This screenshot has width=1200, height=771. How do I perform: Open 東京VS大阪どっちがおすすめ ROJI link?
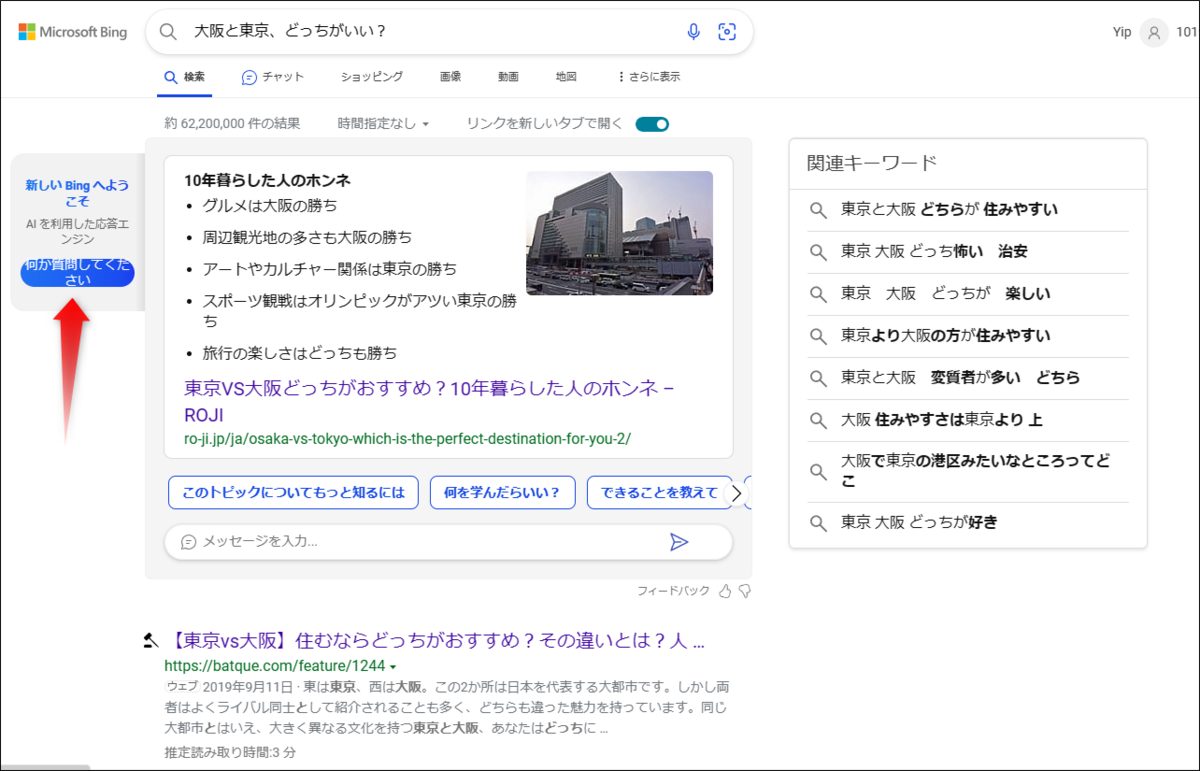[x=429, y=400]
